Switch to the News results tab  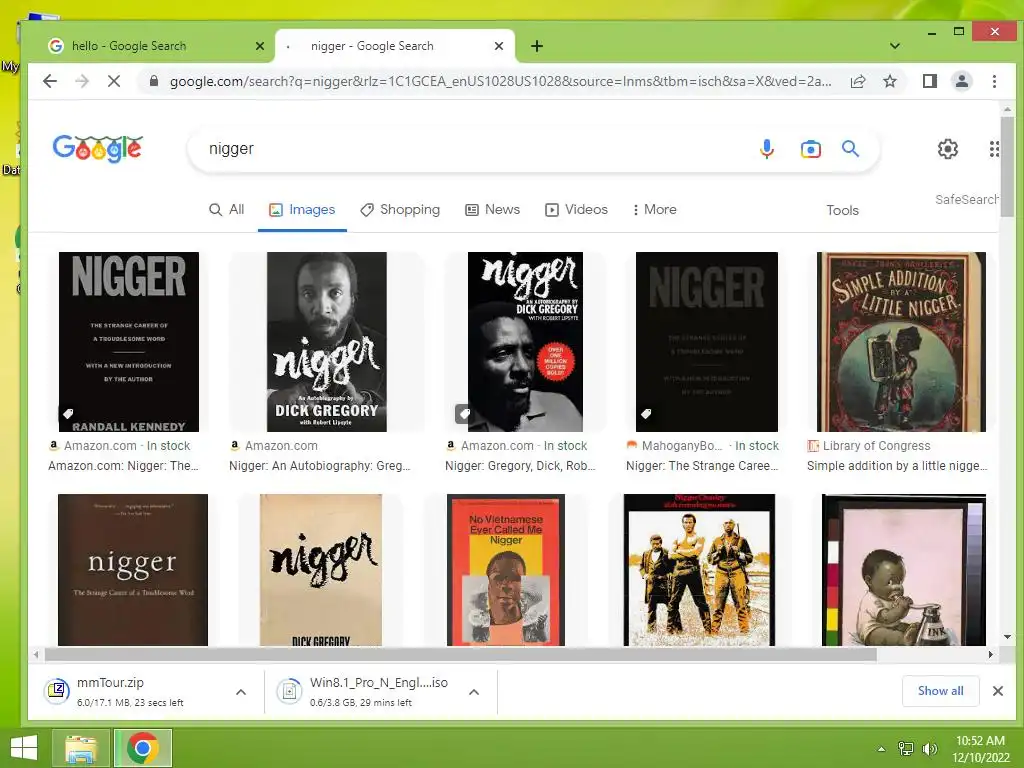tap(492, 210)
